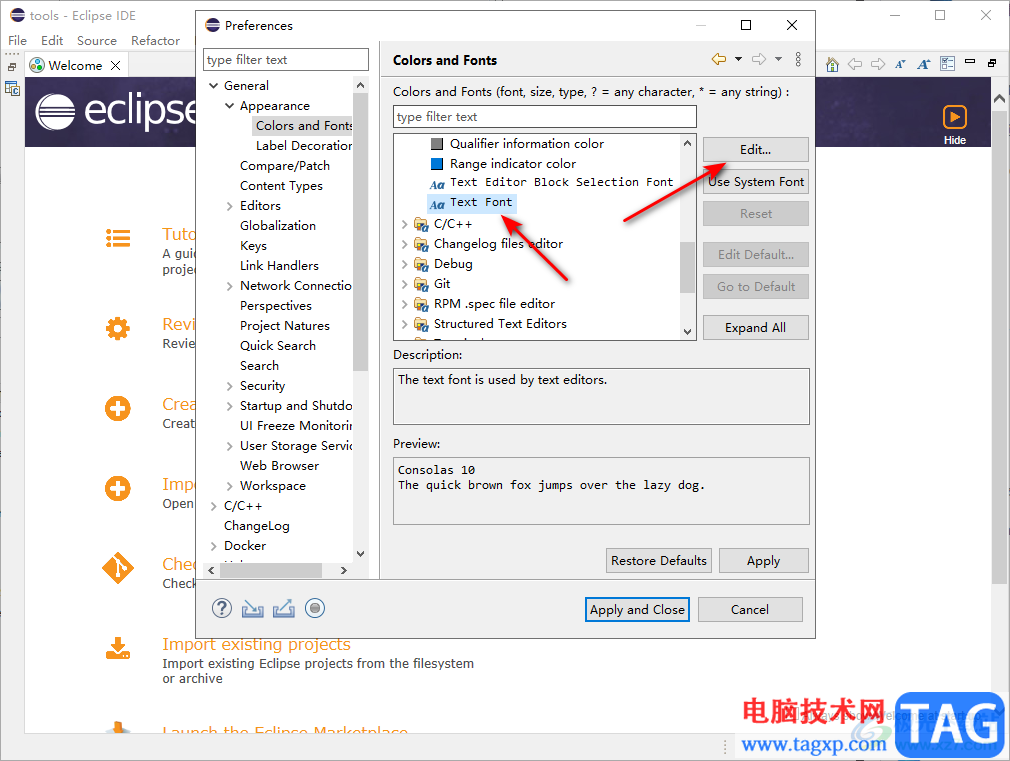Open the Refactor menu
This screenshot has width=1010, height=761.
click(155, 40)
